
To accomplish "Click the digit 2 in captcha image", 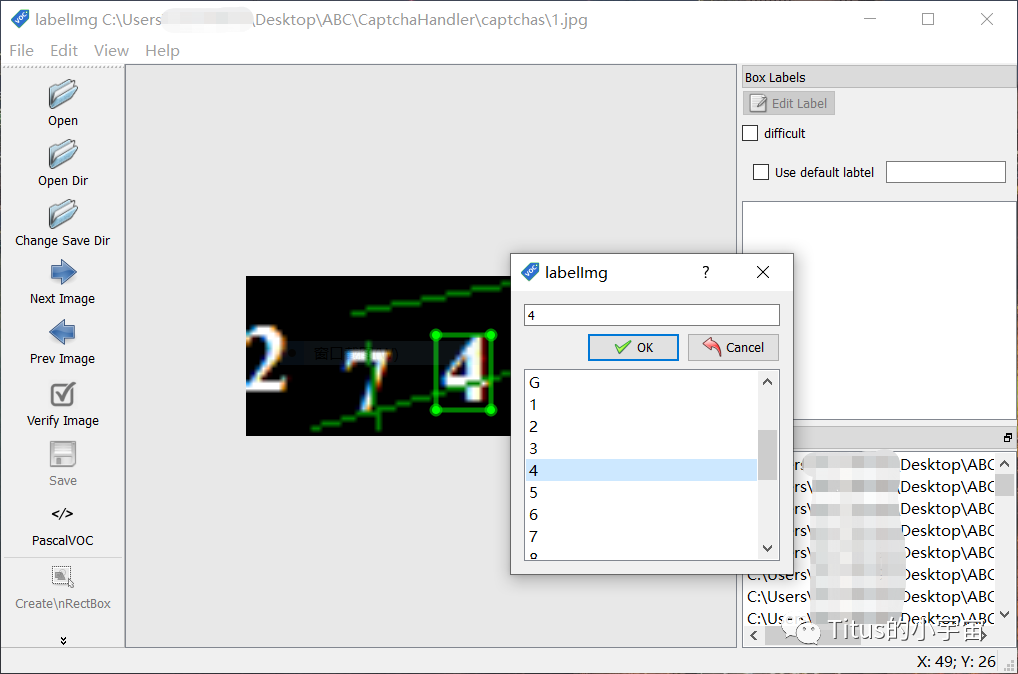I will (267, 358).
